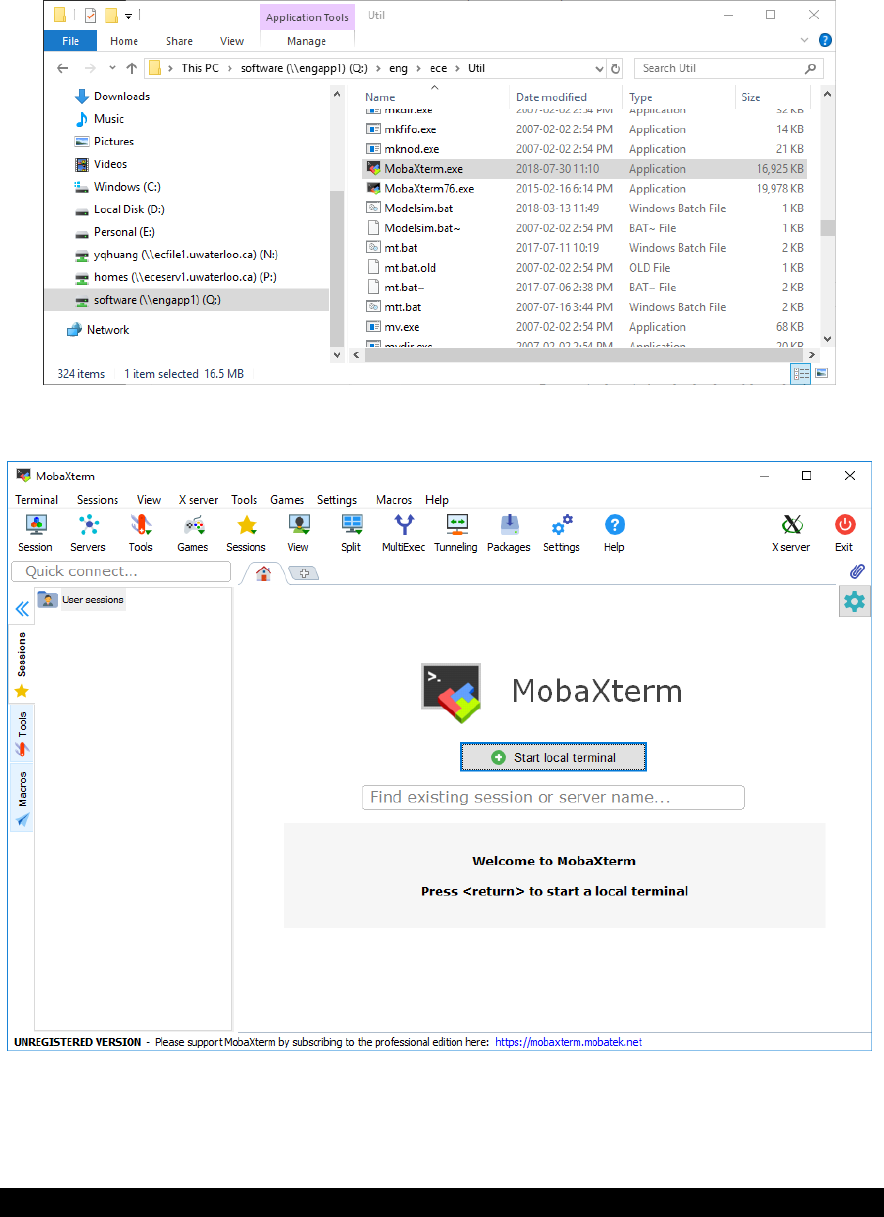Toggle the X server toolbar icon

tap(791, 532)
